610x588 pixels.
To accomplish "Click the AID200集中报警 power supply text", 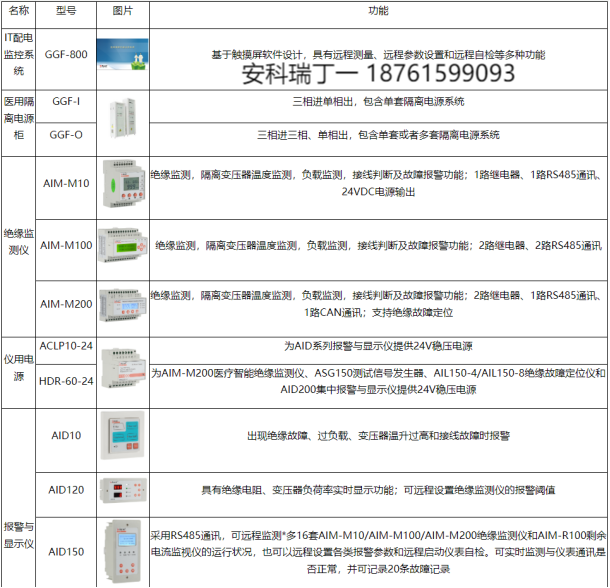I will pos(379,390).
